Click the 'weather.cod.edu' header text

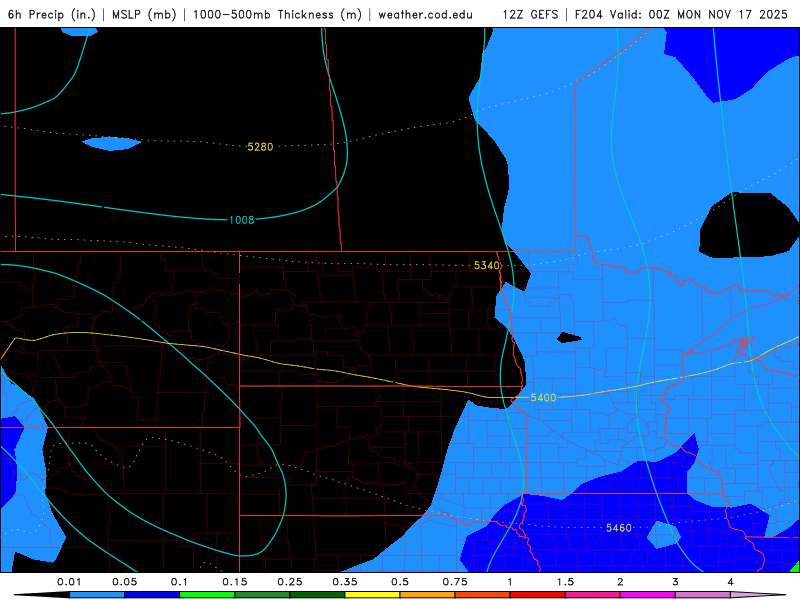click(x=425, y=14)
